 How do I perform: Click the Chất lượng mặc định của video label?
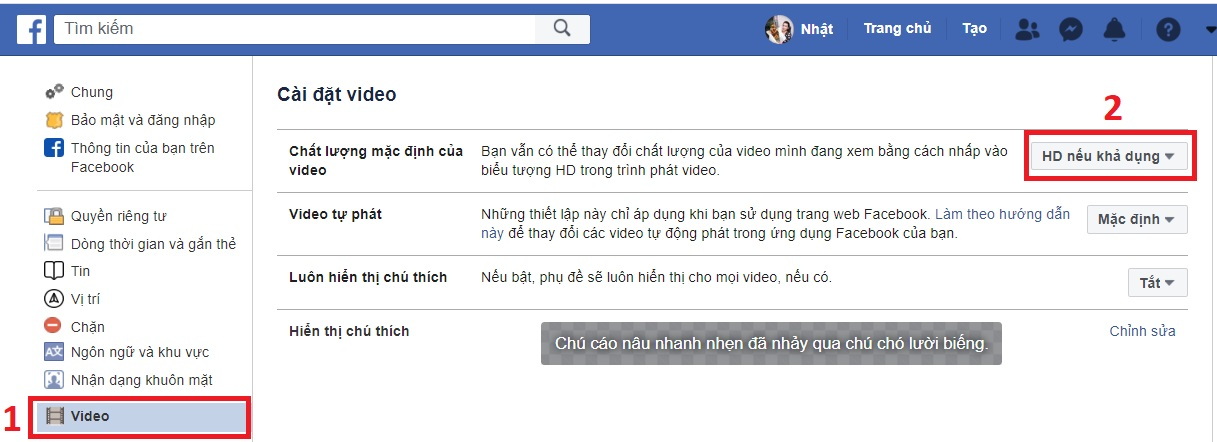[376, 161]
